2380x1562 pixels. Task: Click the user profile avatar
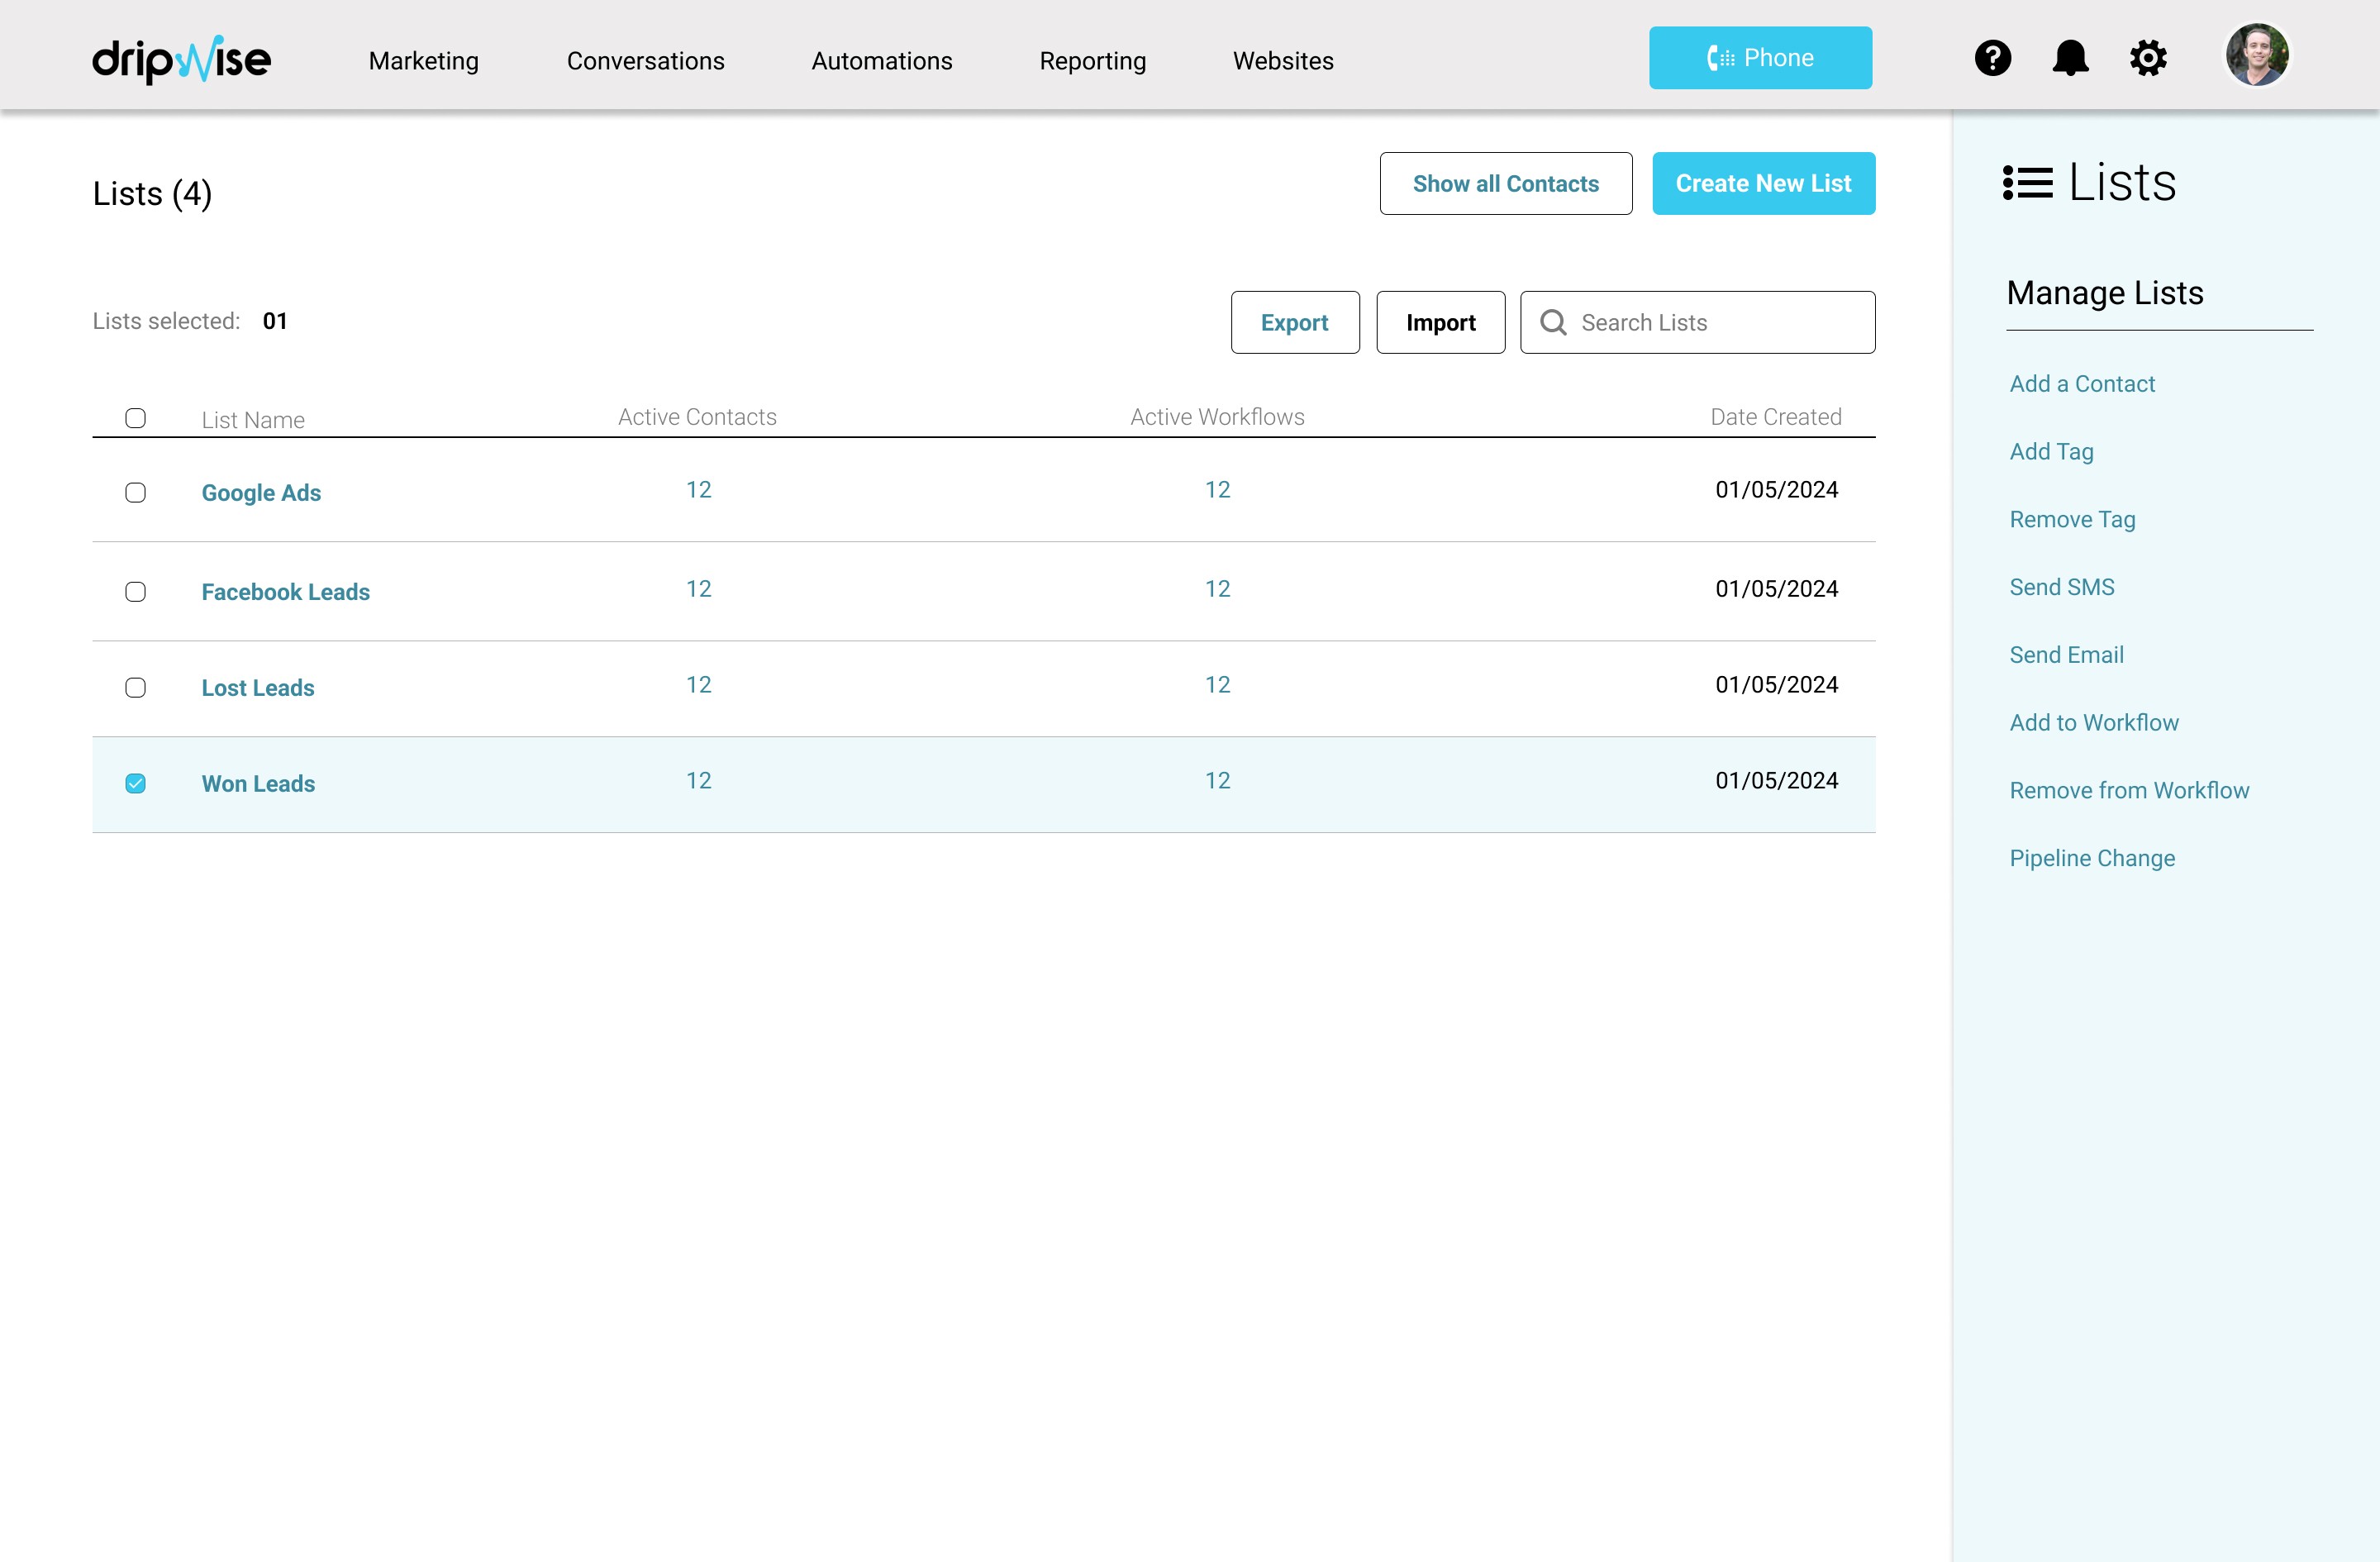pos(2256,56)
